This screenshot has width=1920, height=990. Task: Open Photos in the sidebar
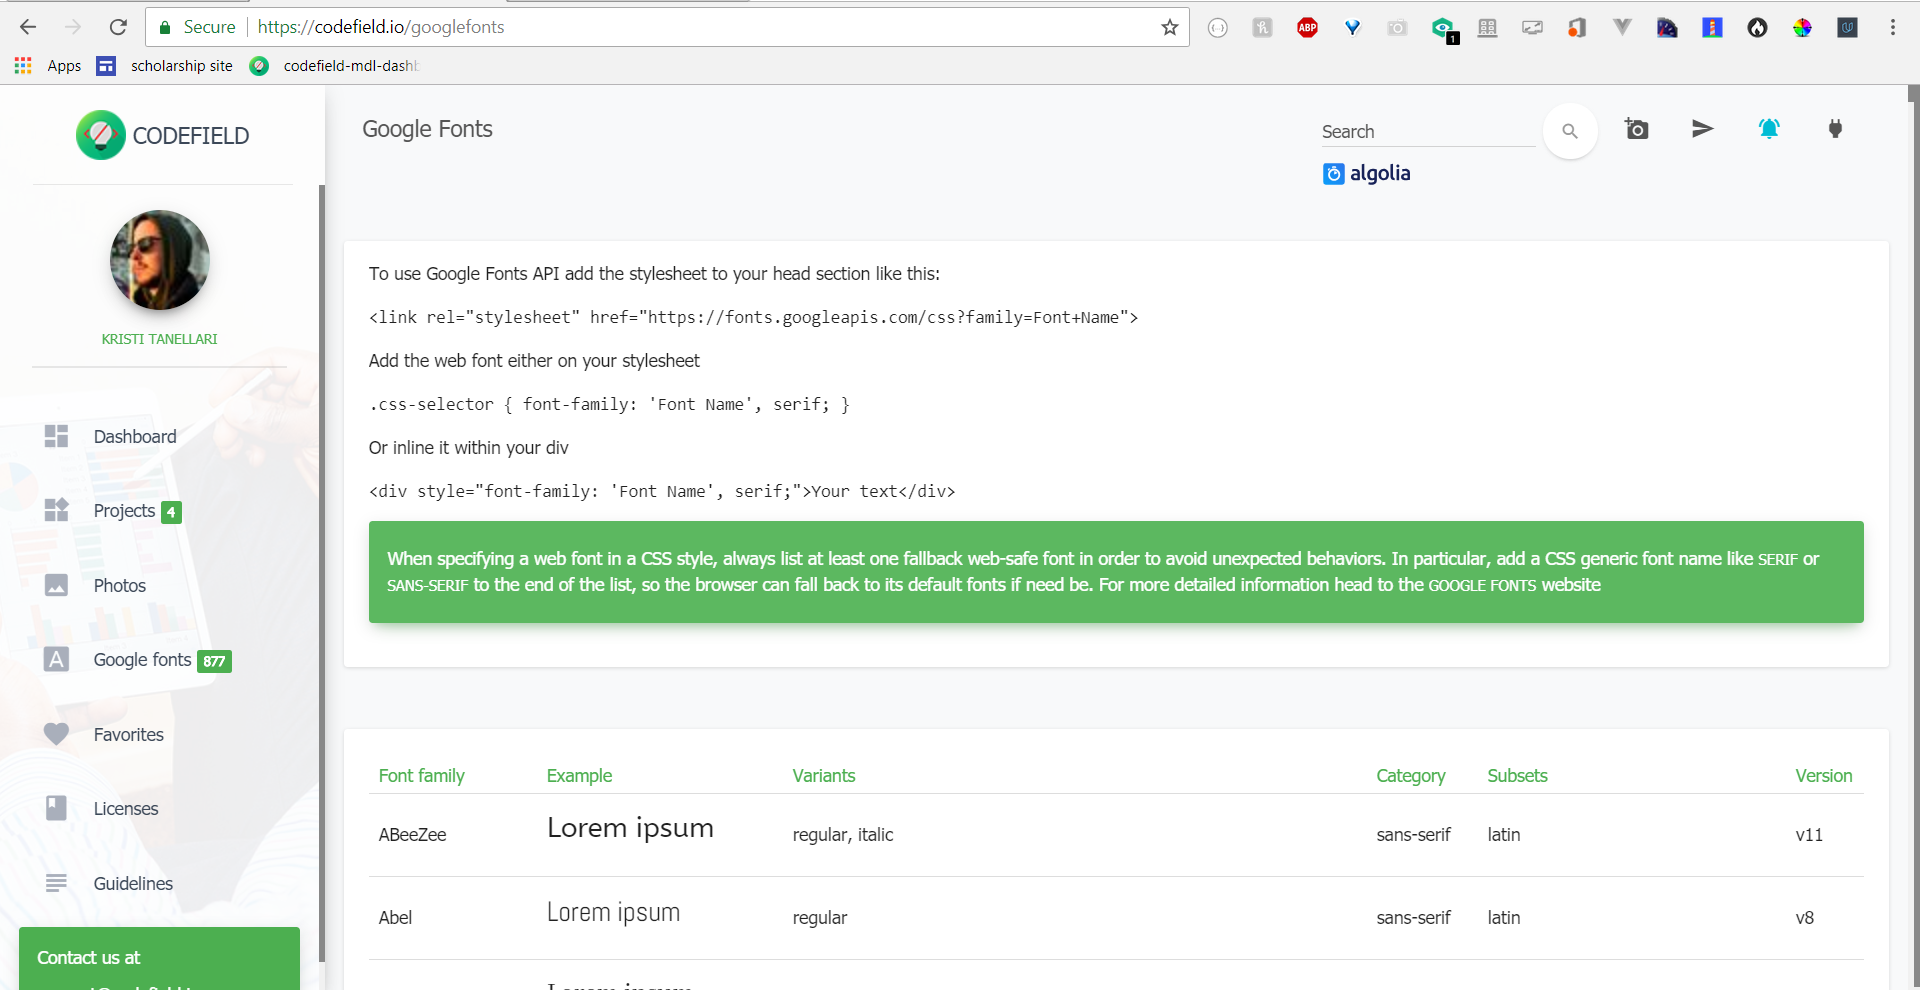(120, 586)
